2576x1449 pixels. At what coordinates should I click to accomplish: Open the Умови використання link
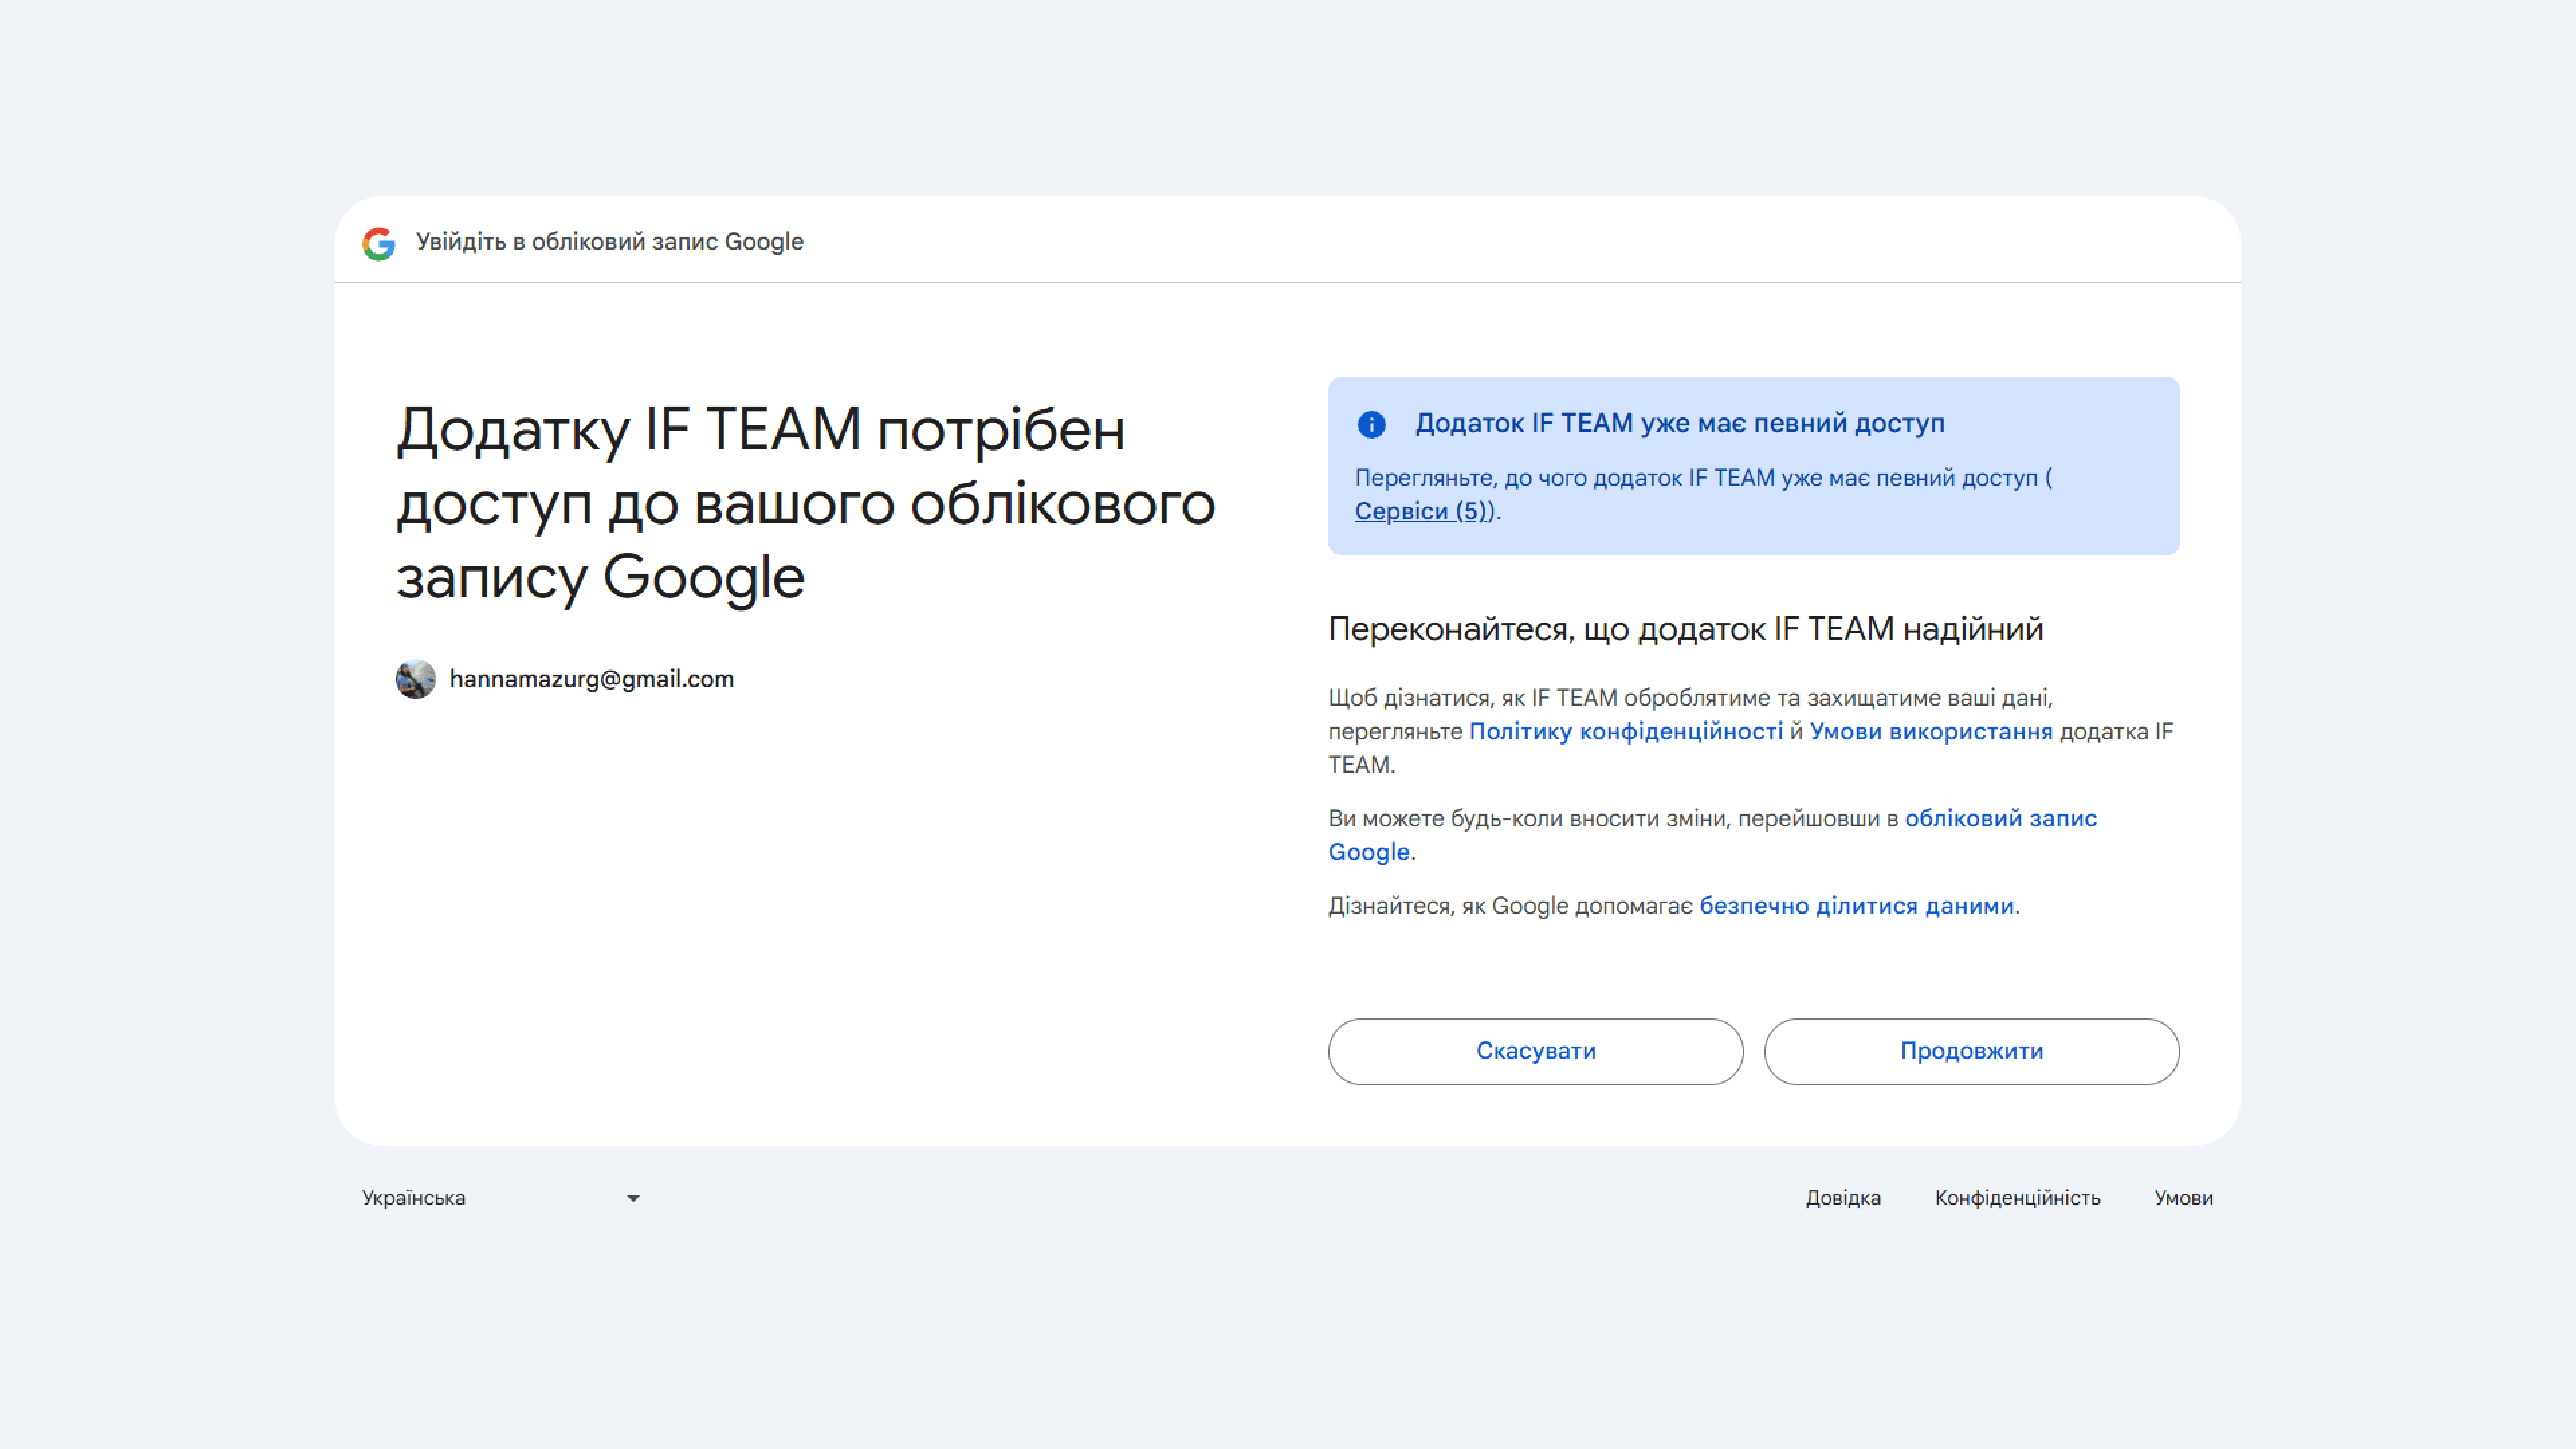[1930, 731]
